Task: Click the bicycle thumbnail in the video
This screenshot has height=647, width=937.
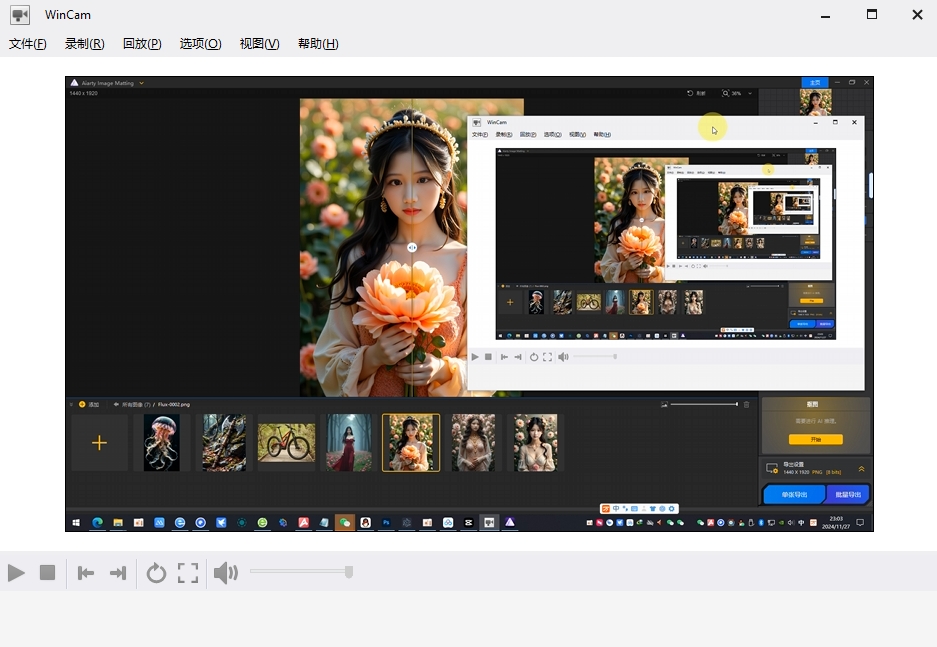Action: [x=286, y=443]
